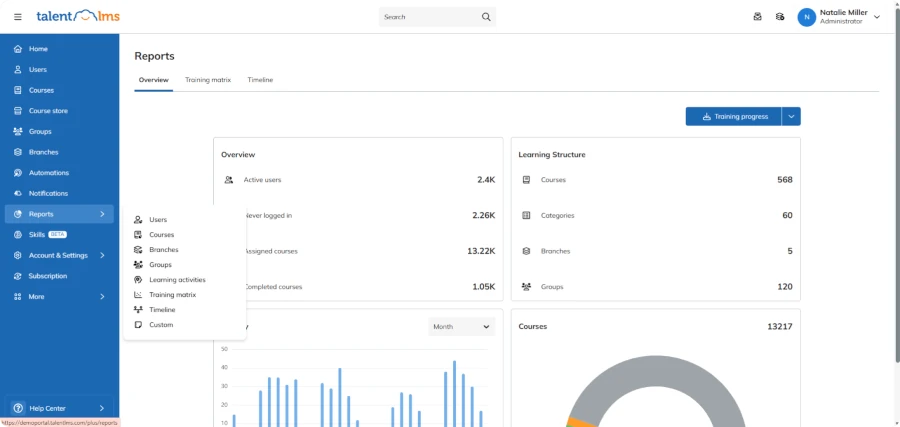Click the search magnifier icon
This screenshot has width=900, height=427.
pyautogui.click(x=486, y=17)
